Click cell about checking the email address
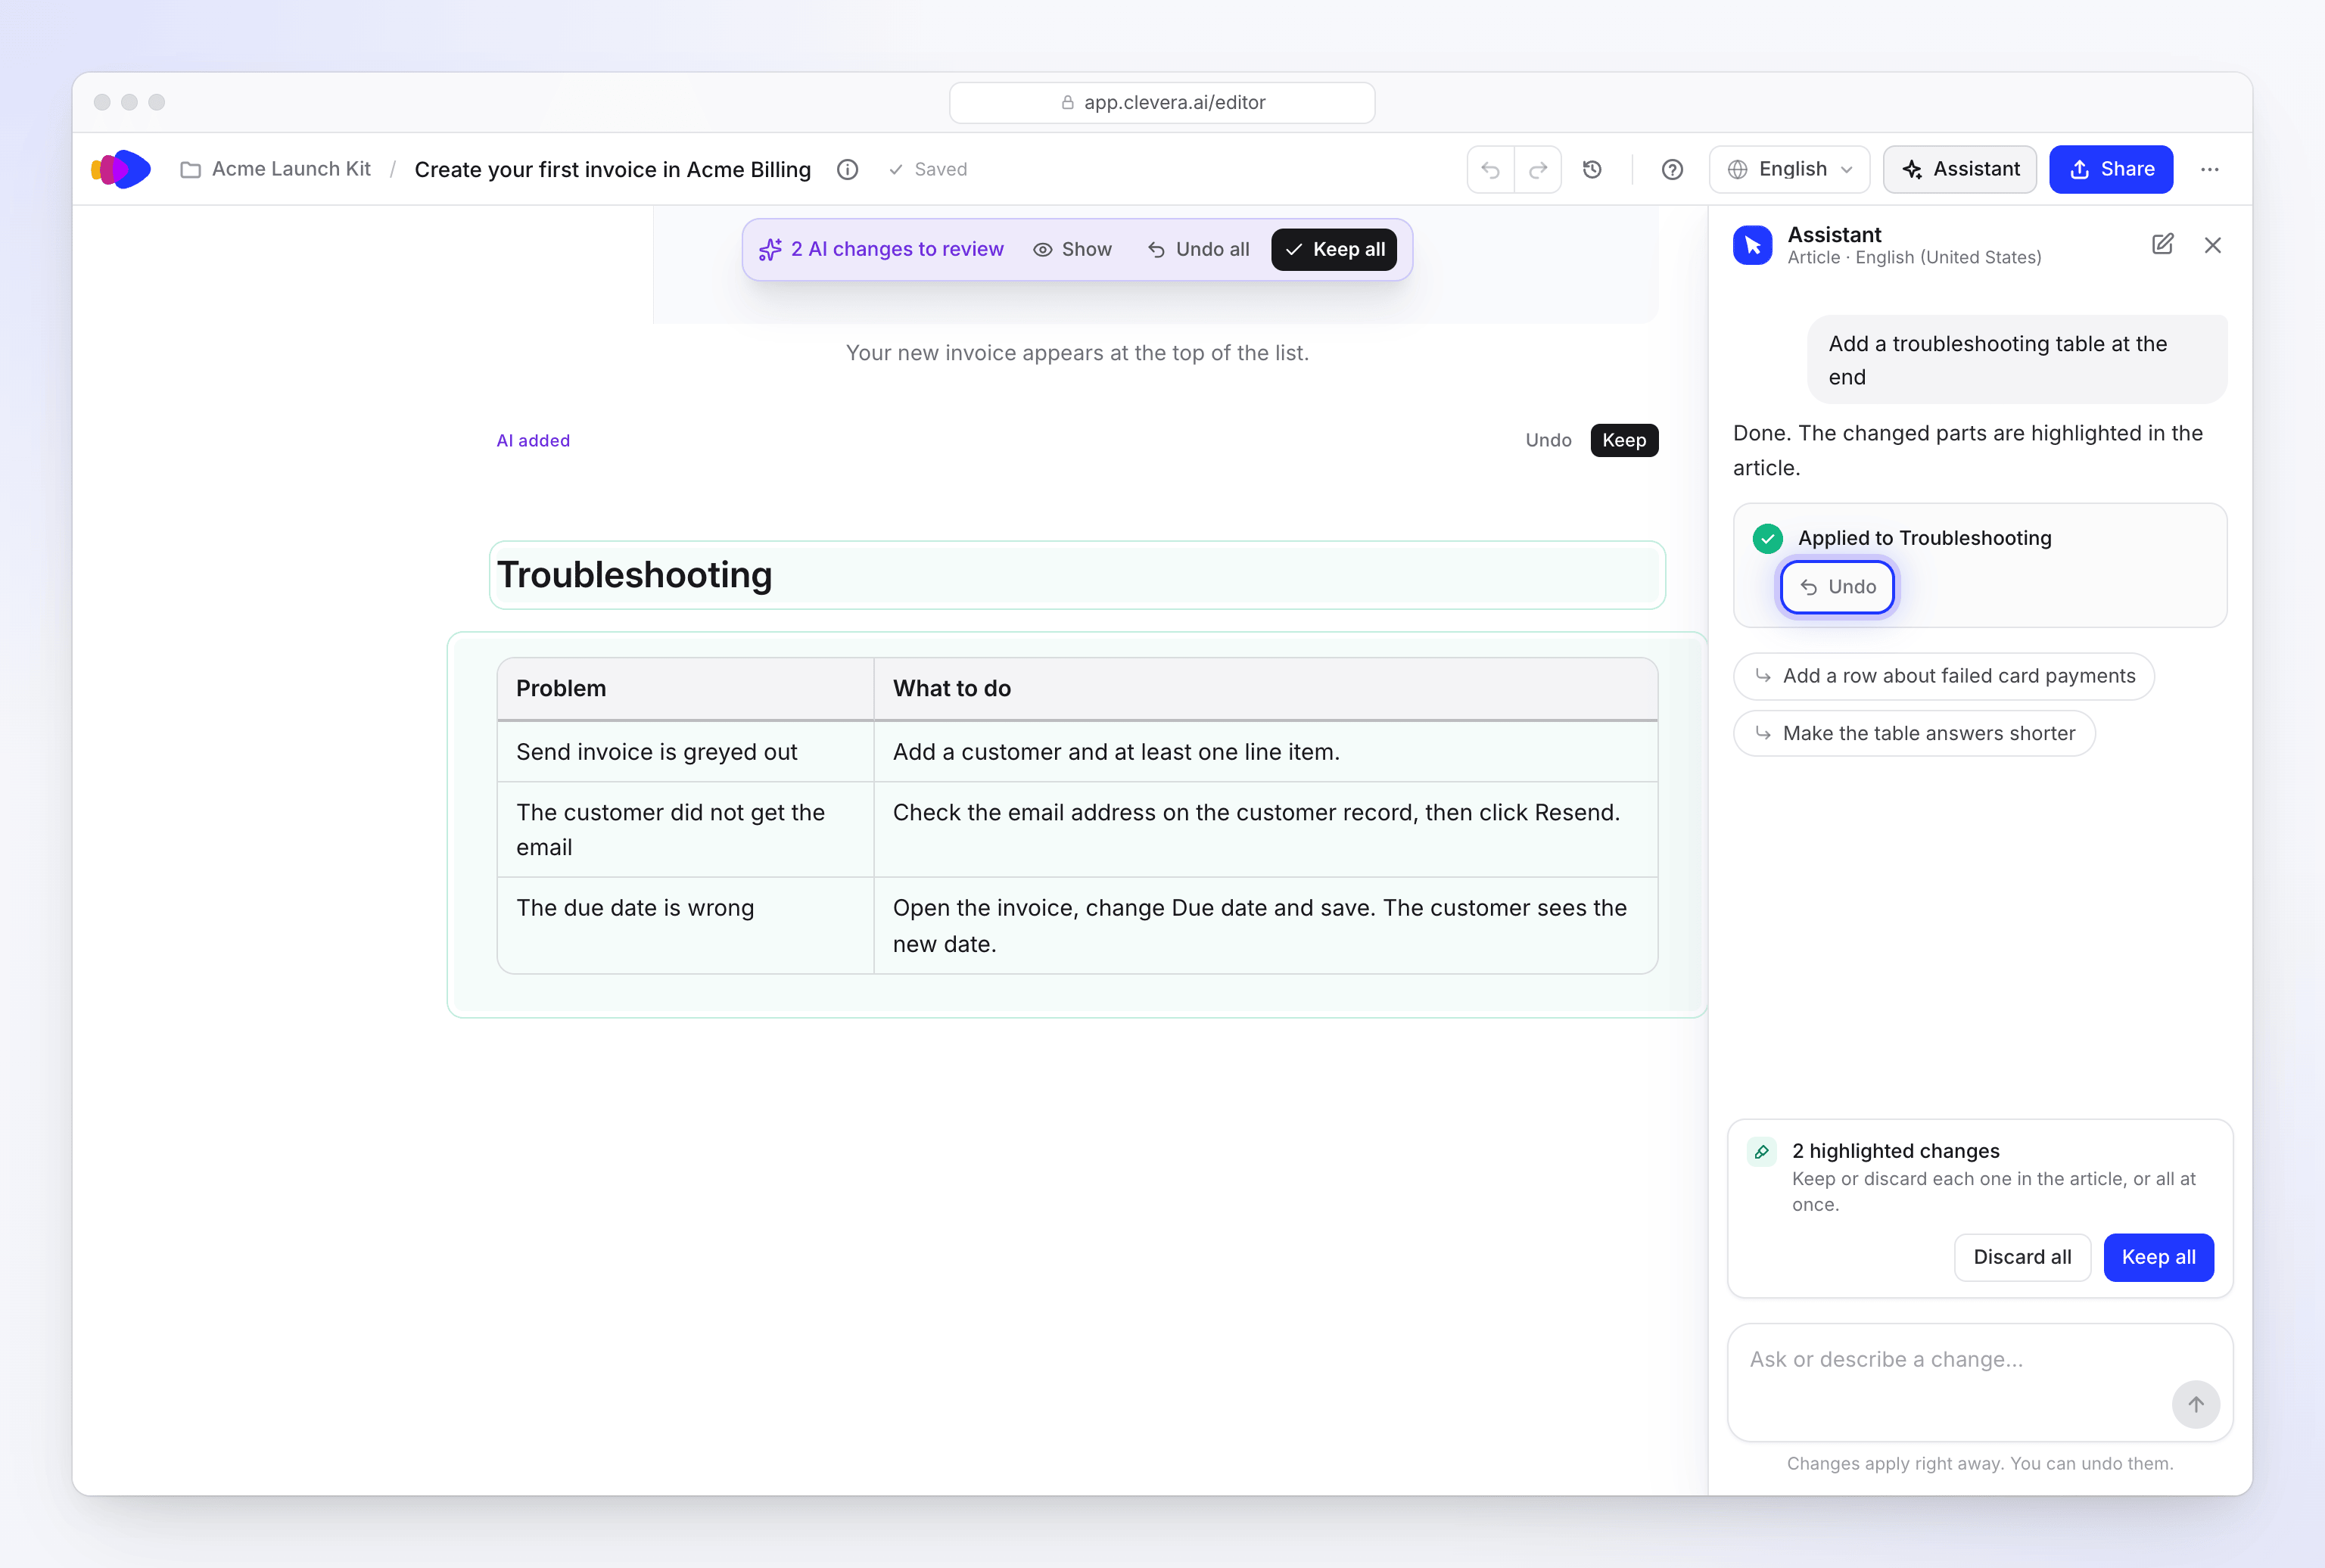 1265,829
